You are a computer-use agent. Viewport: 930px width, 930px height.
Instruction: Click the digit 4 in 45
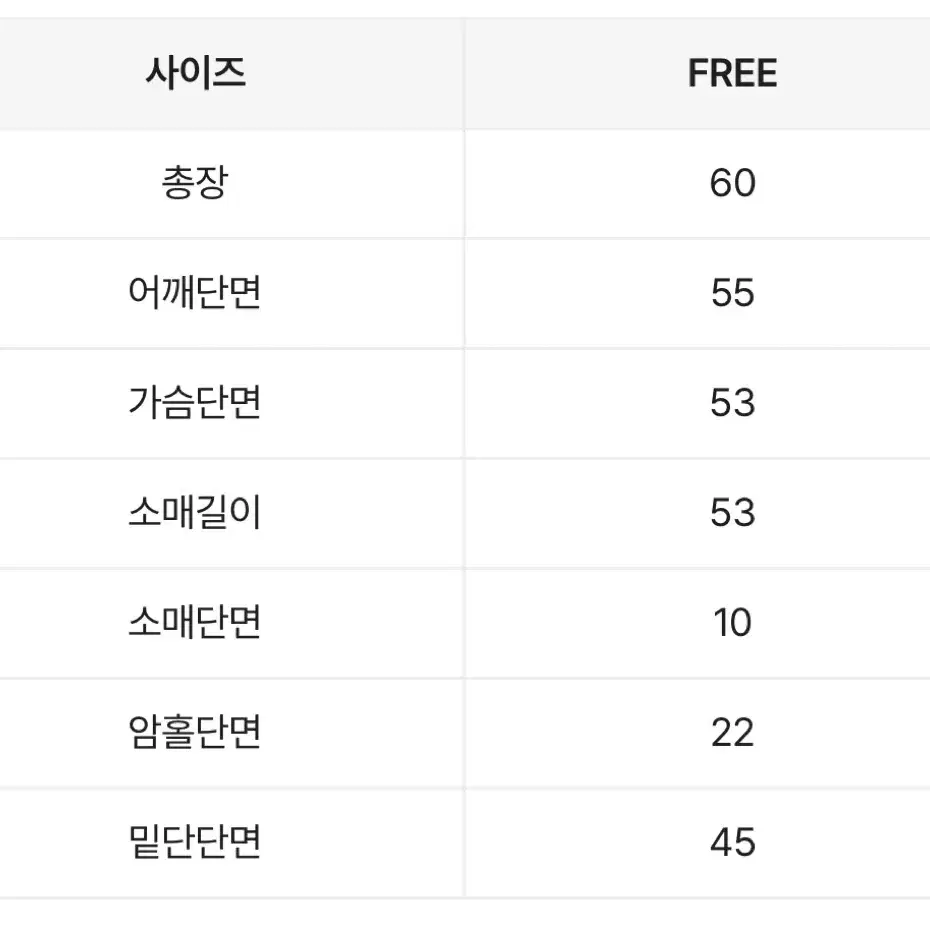pyautogui.click(x=721, y=842)
